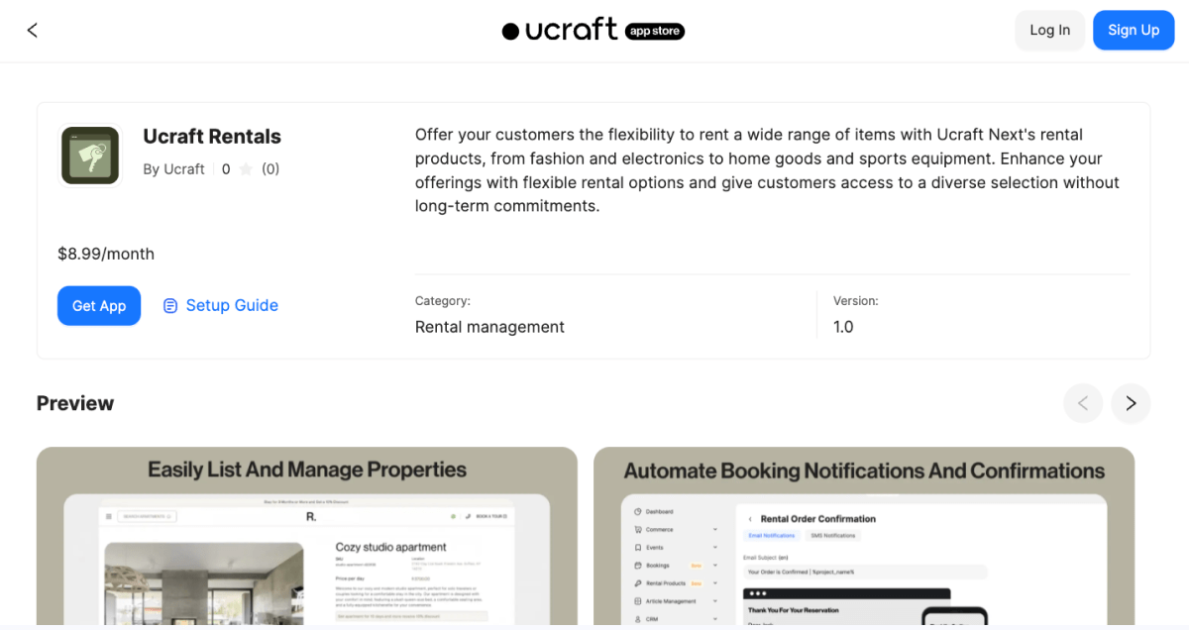Viewport: 1189px width, 630px height.
Task: Click the Get App button
Action: (98, 305)
